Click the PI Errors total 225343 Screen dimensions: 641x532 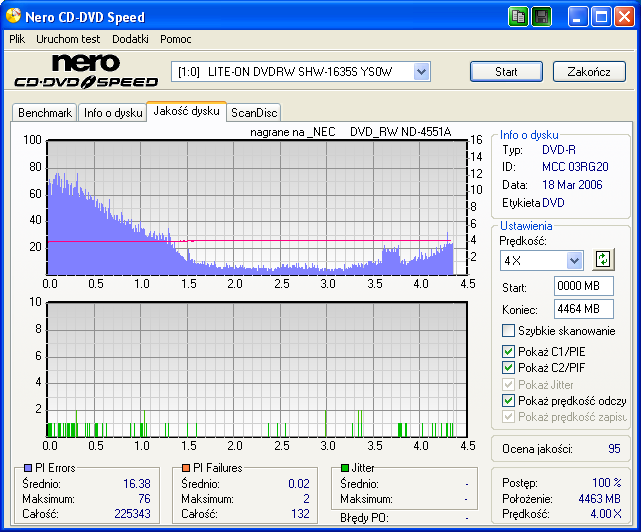(x=132, y=514)
